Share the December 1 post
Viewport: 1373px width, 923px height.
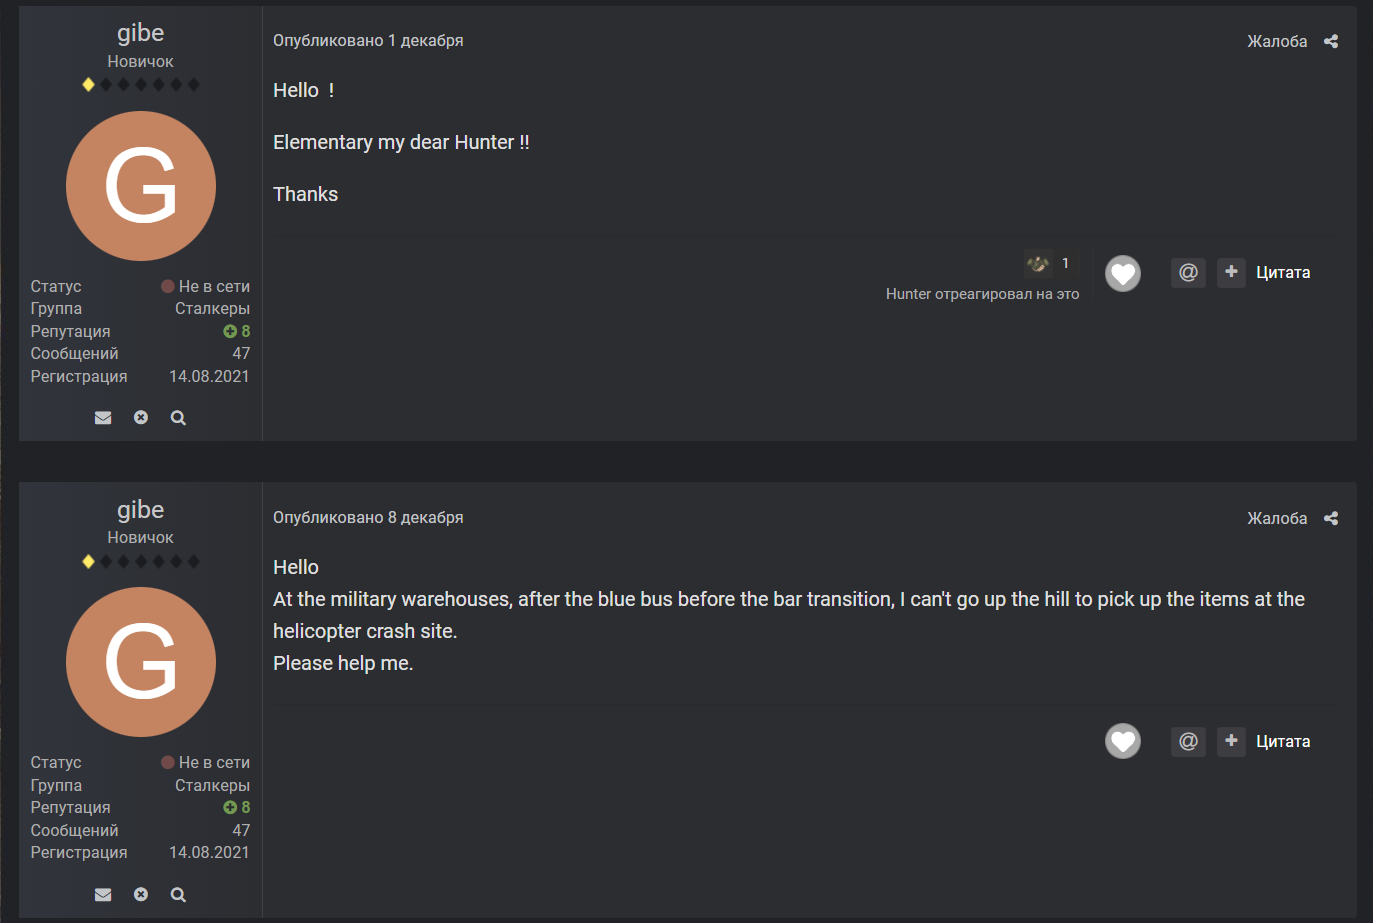tap(1330, 41)
